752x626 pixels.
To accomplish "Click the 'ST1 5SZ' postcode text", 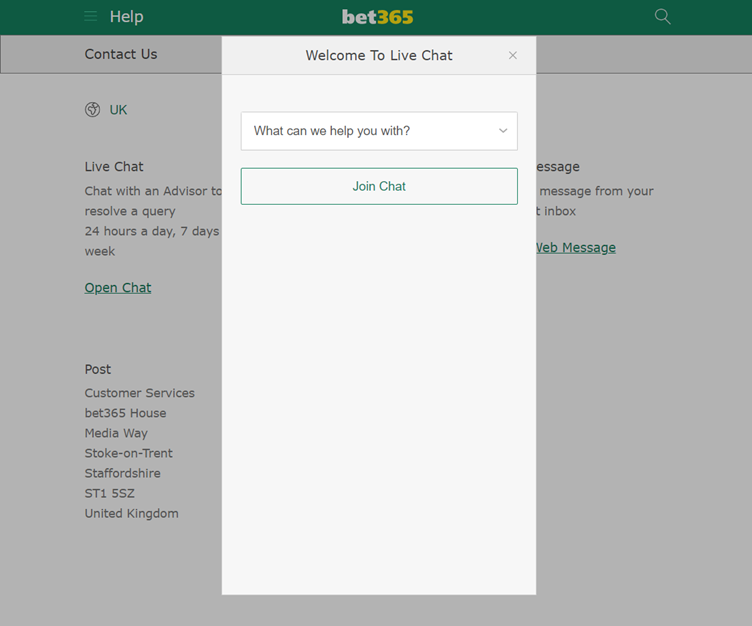I will 110,494.
